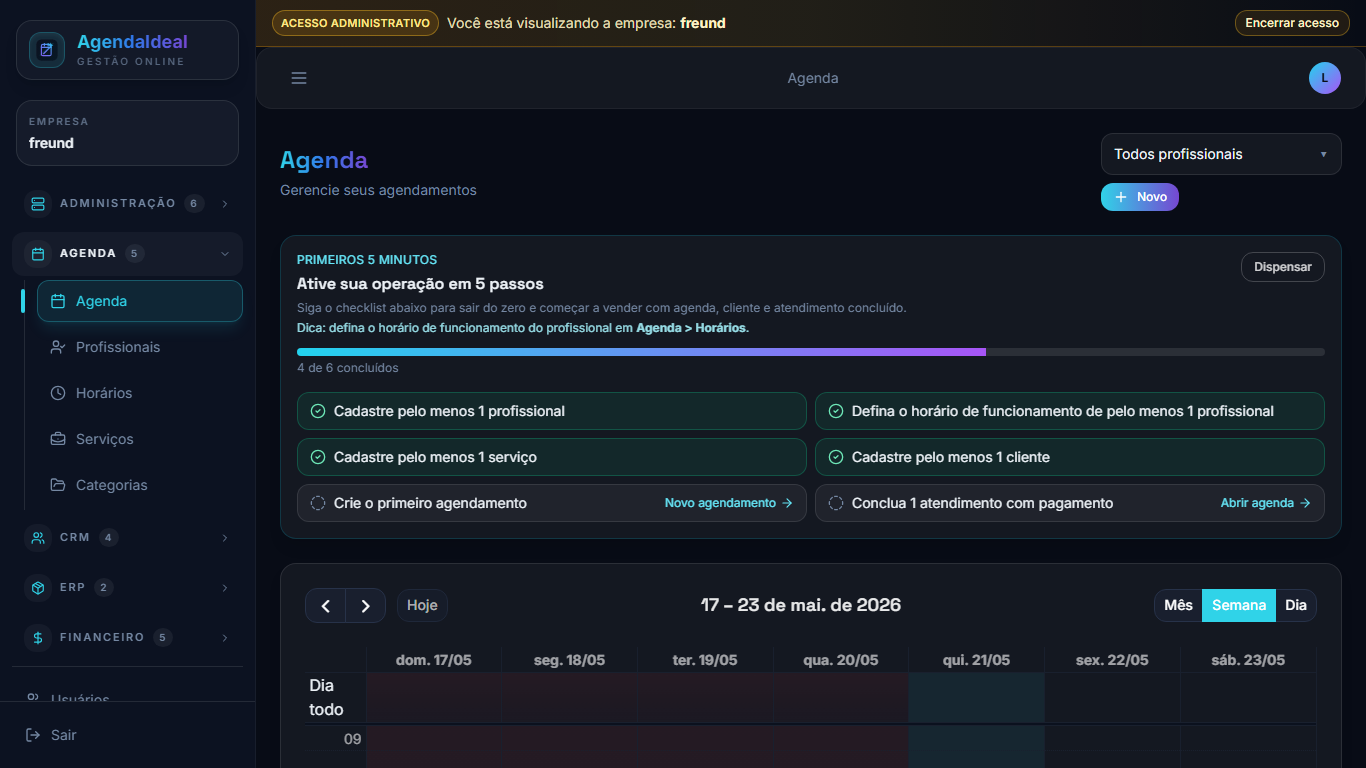Screen dimensions: 1366x768
Task: Click the Horários clock icon
Action: (58, 393)
